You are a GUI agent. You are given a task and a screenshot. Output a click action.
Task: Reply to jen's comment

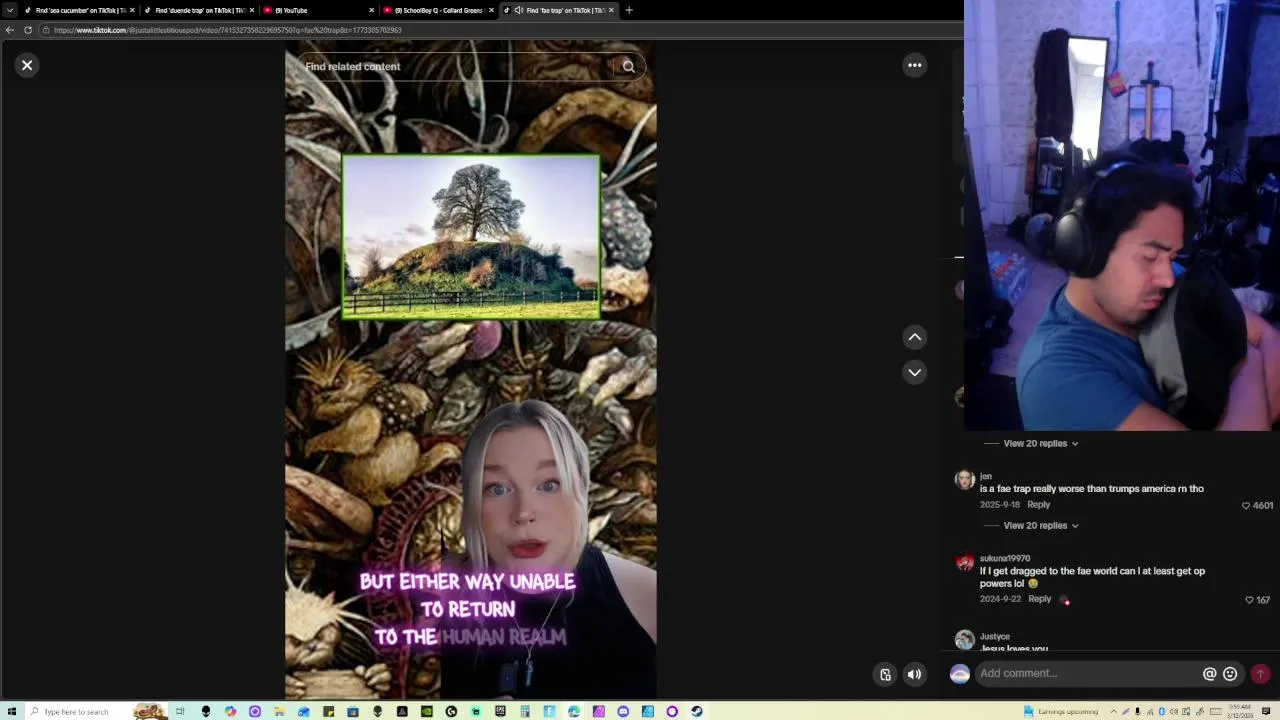[1038, 505]
